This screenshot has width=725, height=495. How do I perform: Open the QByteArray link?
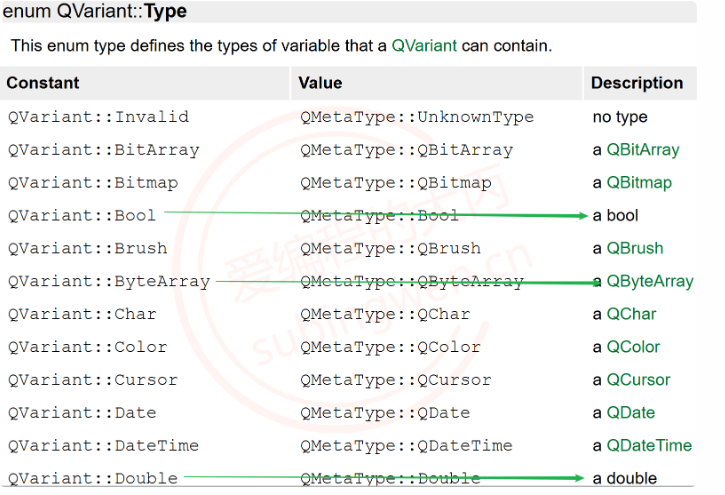click(650, 281)
